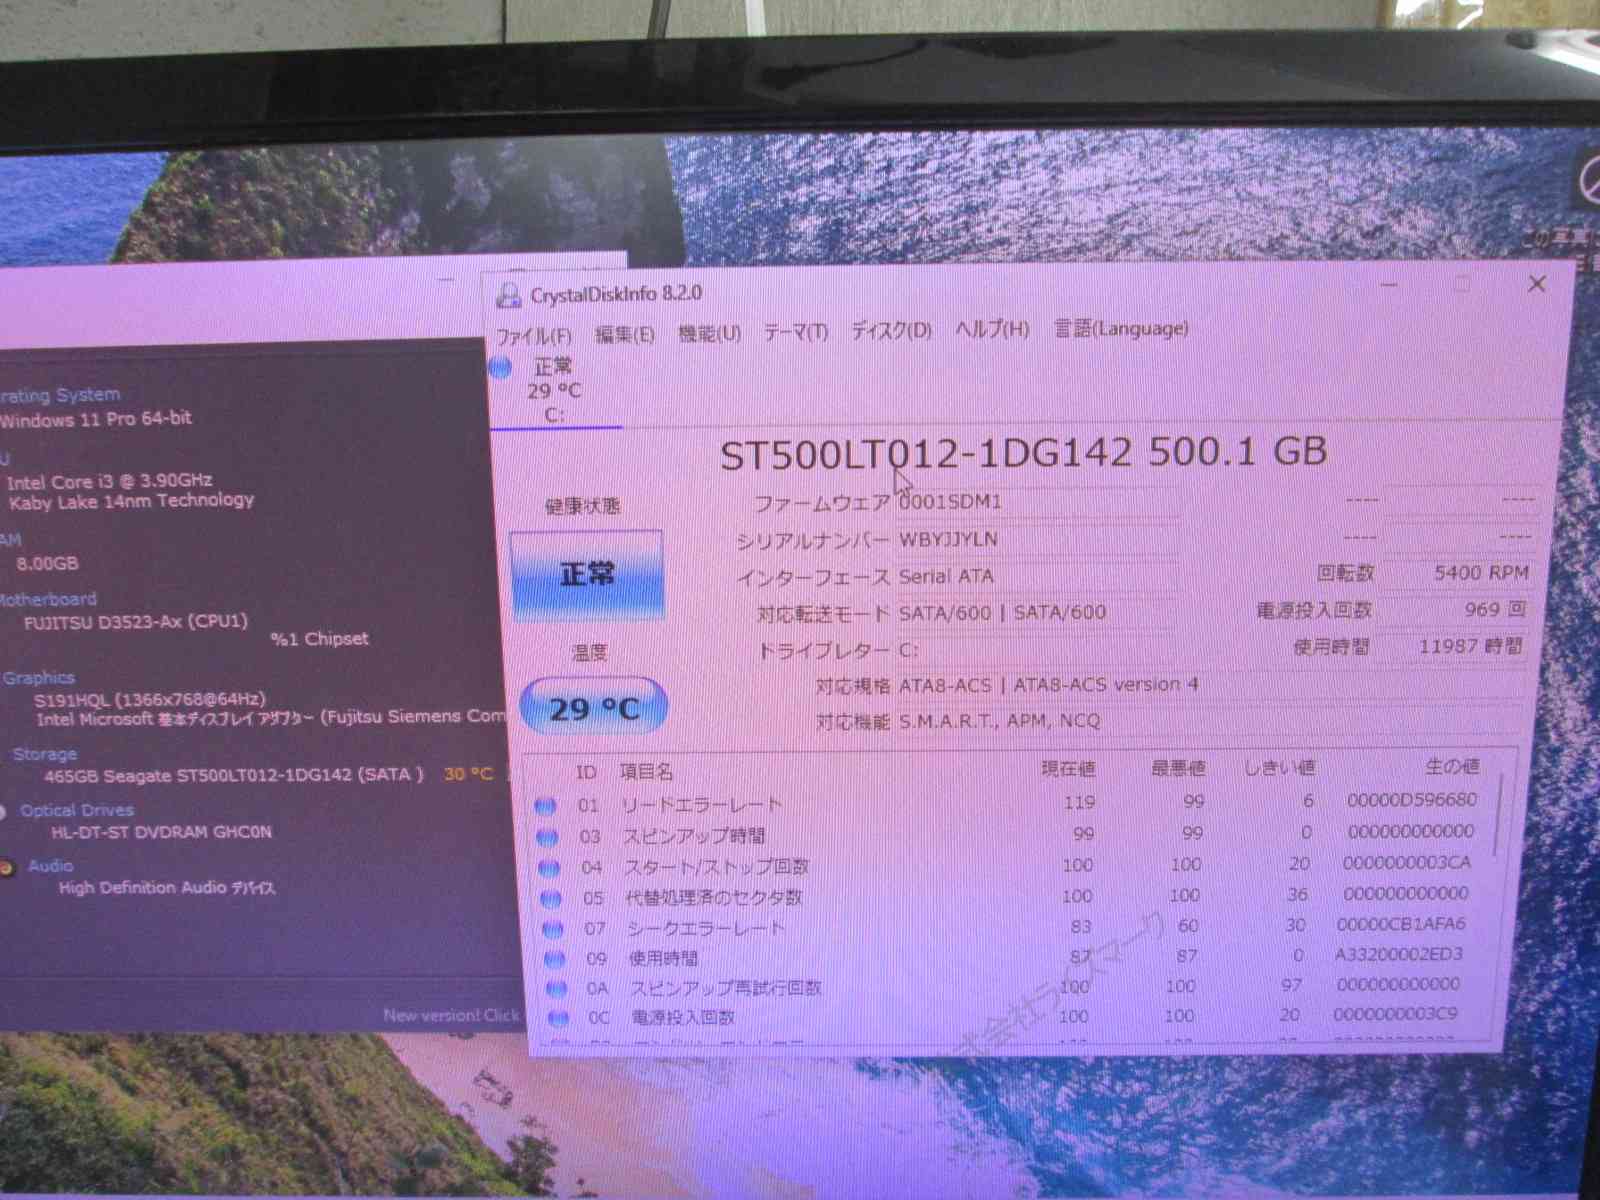Click the 29 °C temperature button
Screen dimensions: 1600x1200
point(594,709)
